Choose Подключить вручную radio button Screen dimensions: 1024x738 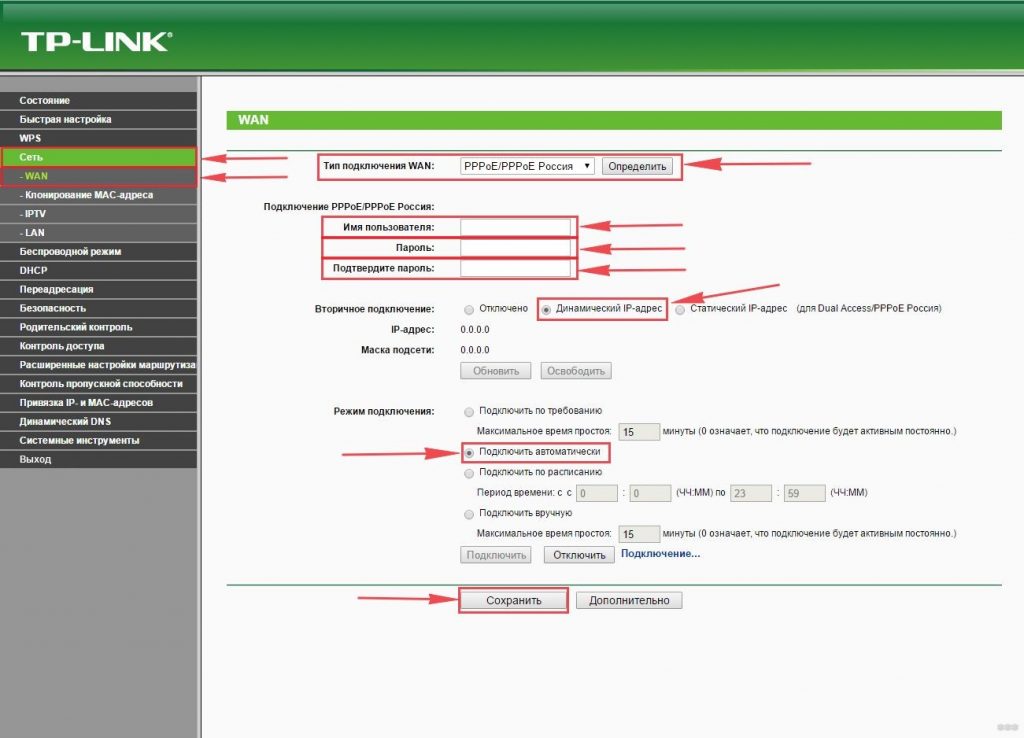click(x=469, y=514)
